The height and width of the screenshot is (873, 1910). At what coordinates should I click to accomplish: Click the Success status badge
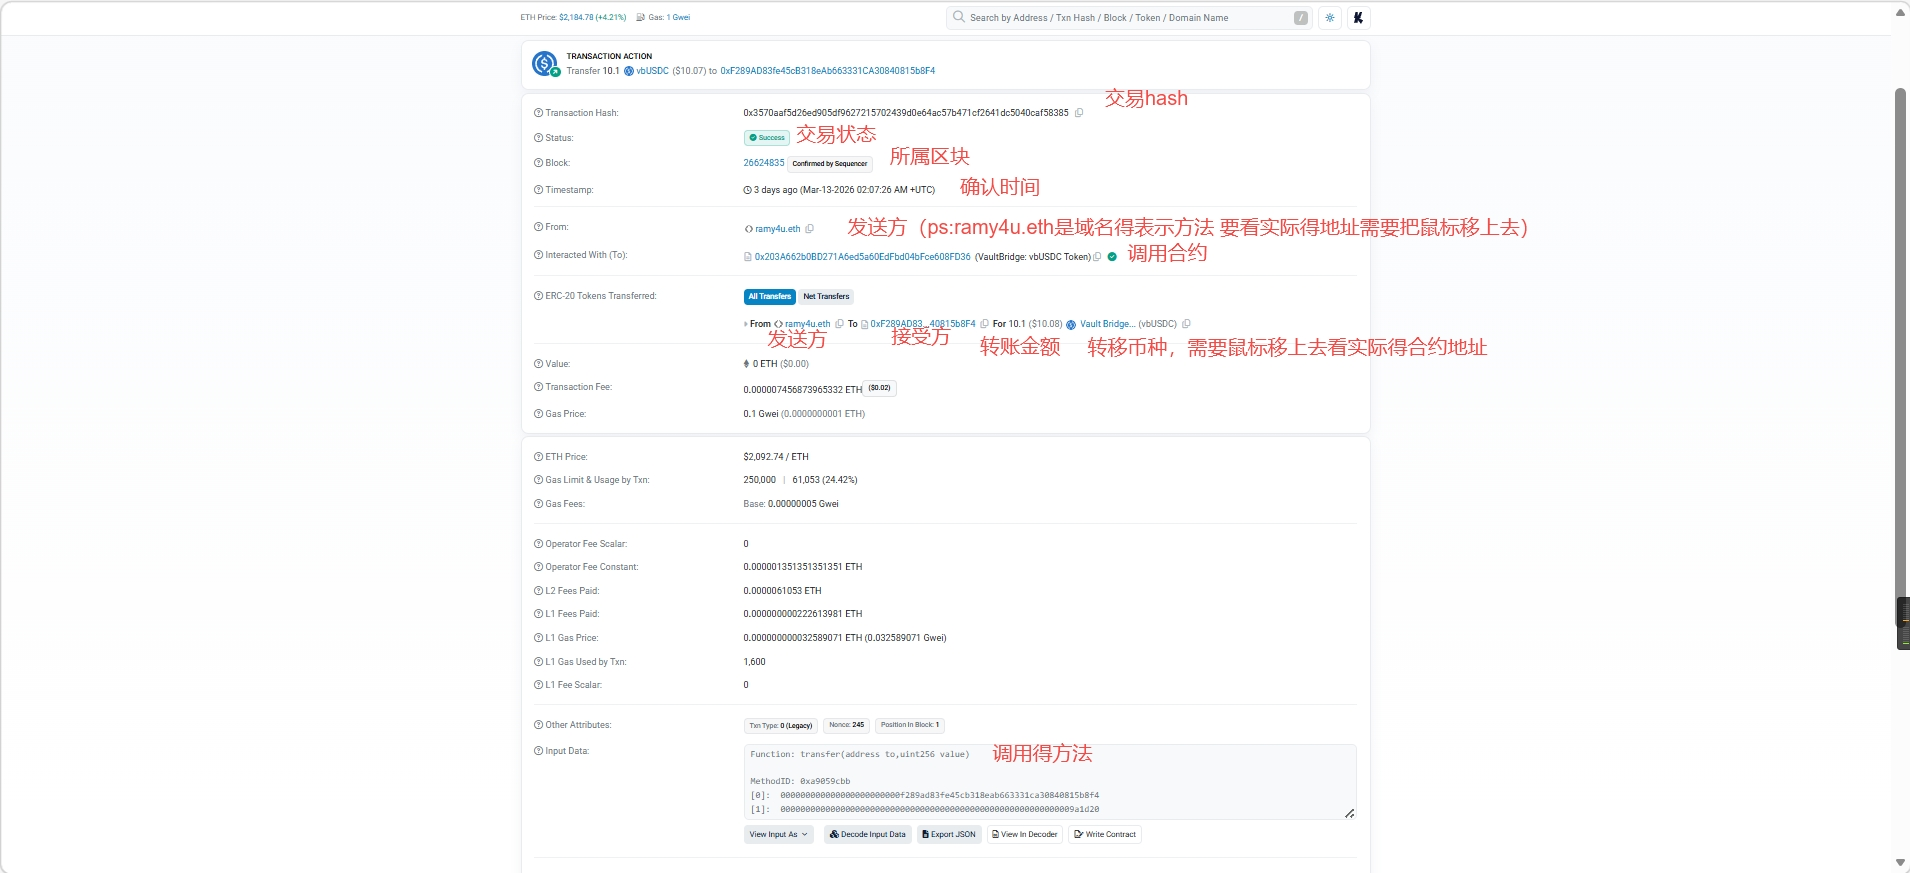pos(767,138)
